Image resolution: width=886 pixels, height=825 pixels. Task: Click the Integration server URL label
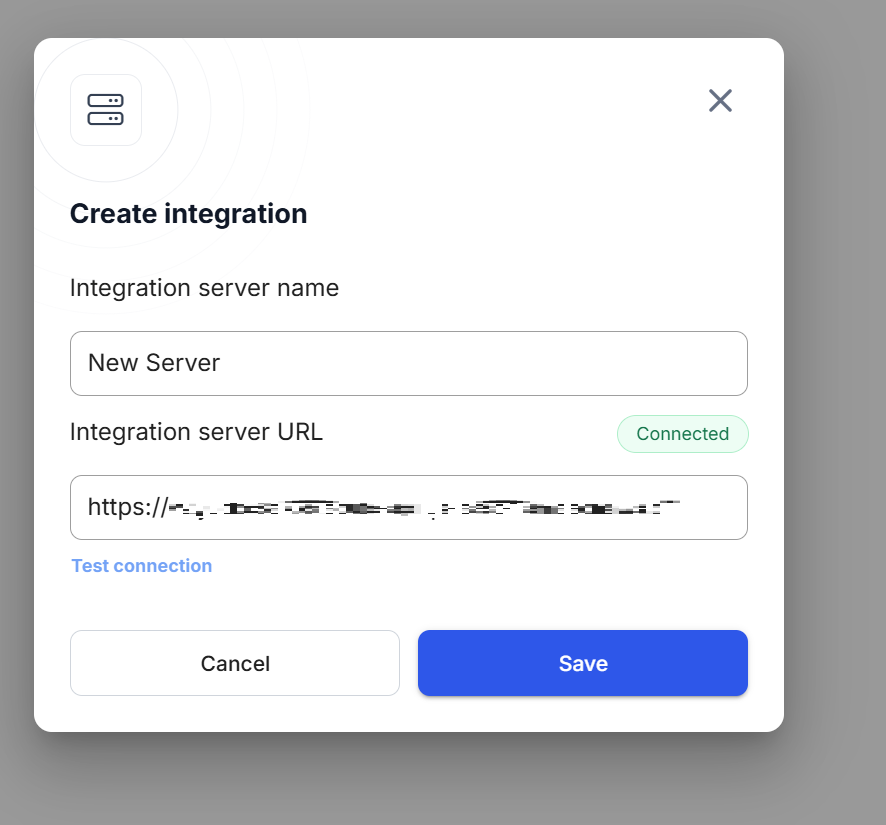click(196, 432)
